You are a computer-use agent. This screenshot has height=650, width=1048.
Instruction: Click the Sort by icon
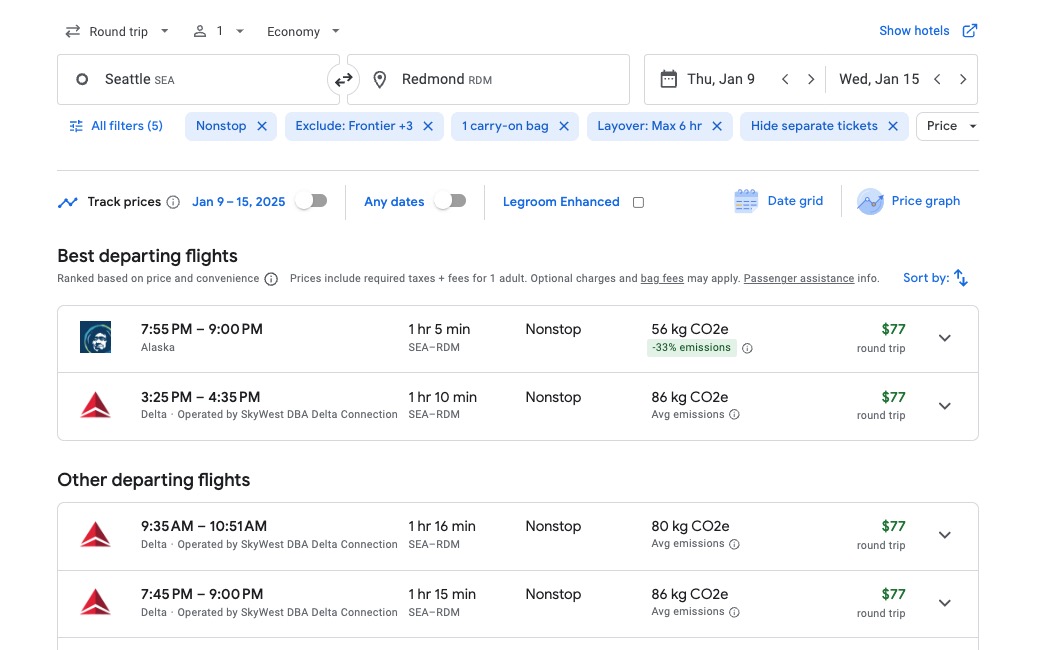point(960,277)
